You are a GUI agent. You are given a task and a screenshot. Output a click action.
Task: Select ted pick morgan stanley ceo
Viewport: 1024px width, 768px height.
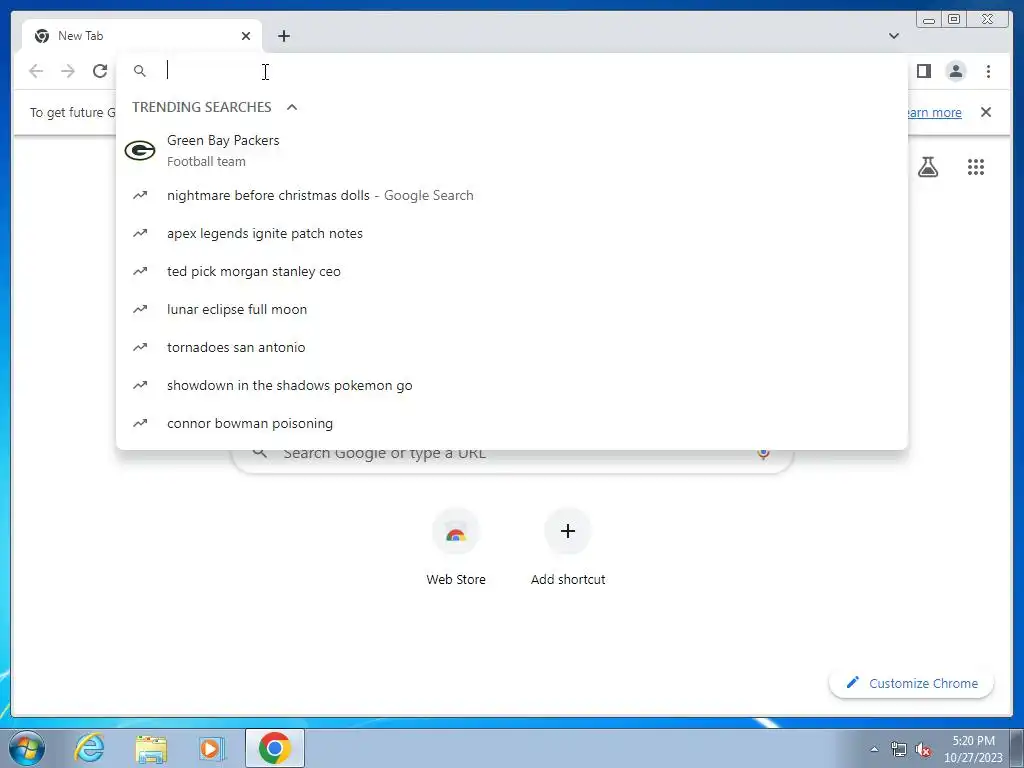[x=511, y=271]
